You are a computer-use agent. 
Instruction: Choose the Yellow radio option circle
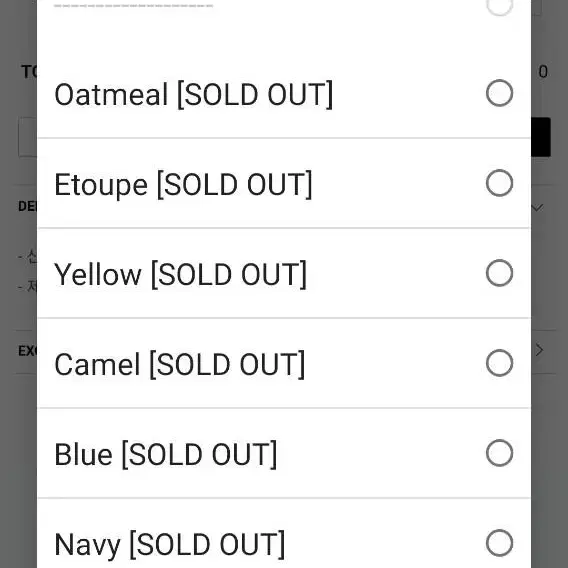tap(499, 273)
